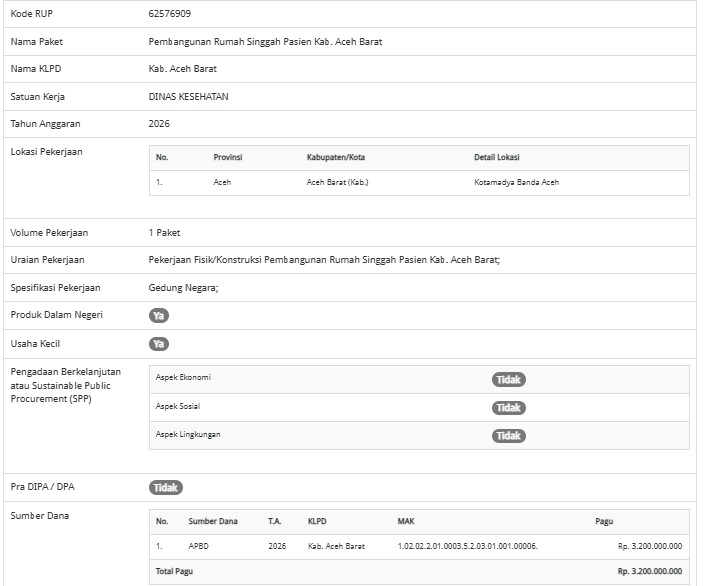Click the T.A. column header
Screen dimensions: 707x586
click(275, 522)
